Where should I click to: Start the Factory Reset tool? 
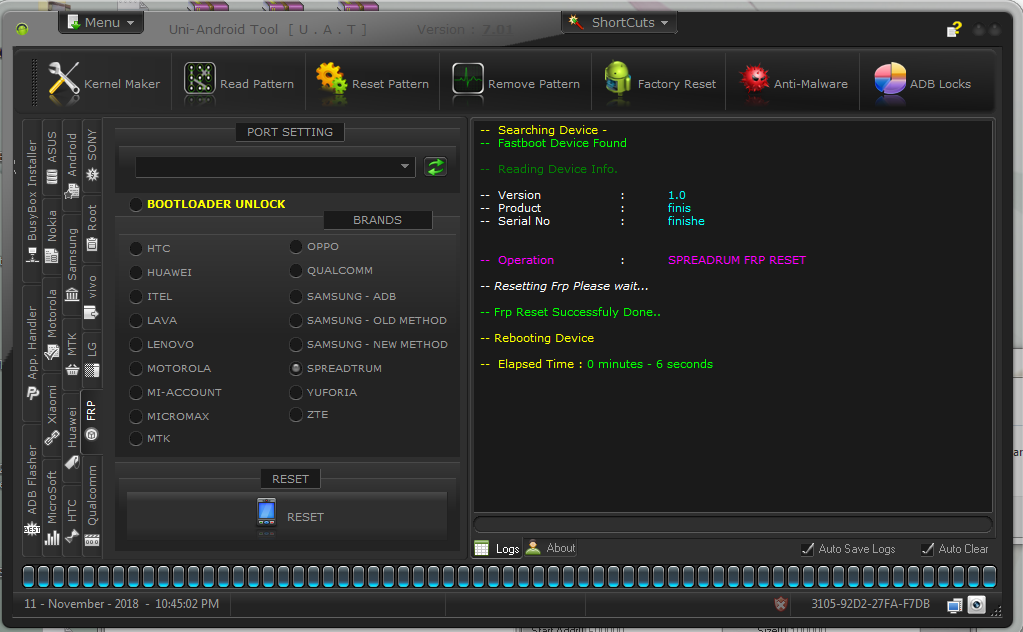(659, 83)
